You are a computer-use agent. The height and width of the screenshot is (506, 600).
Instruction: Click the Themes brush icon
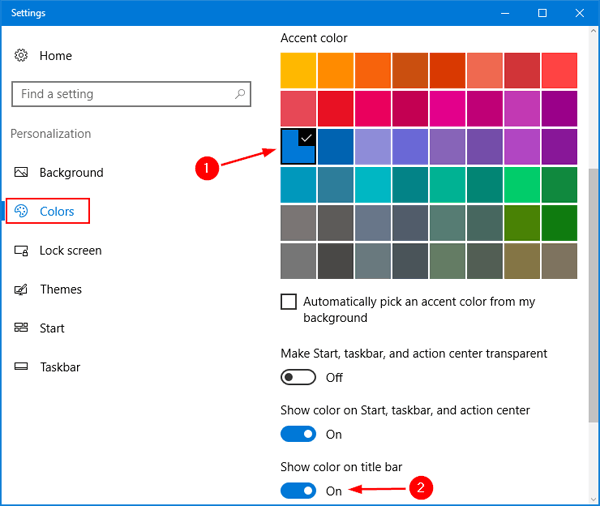click(21, 289)
